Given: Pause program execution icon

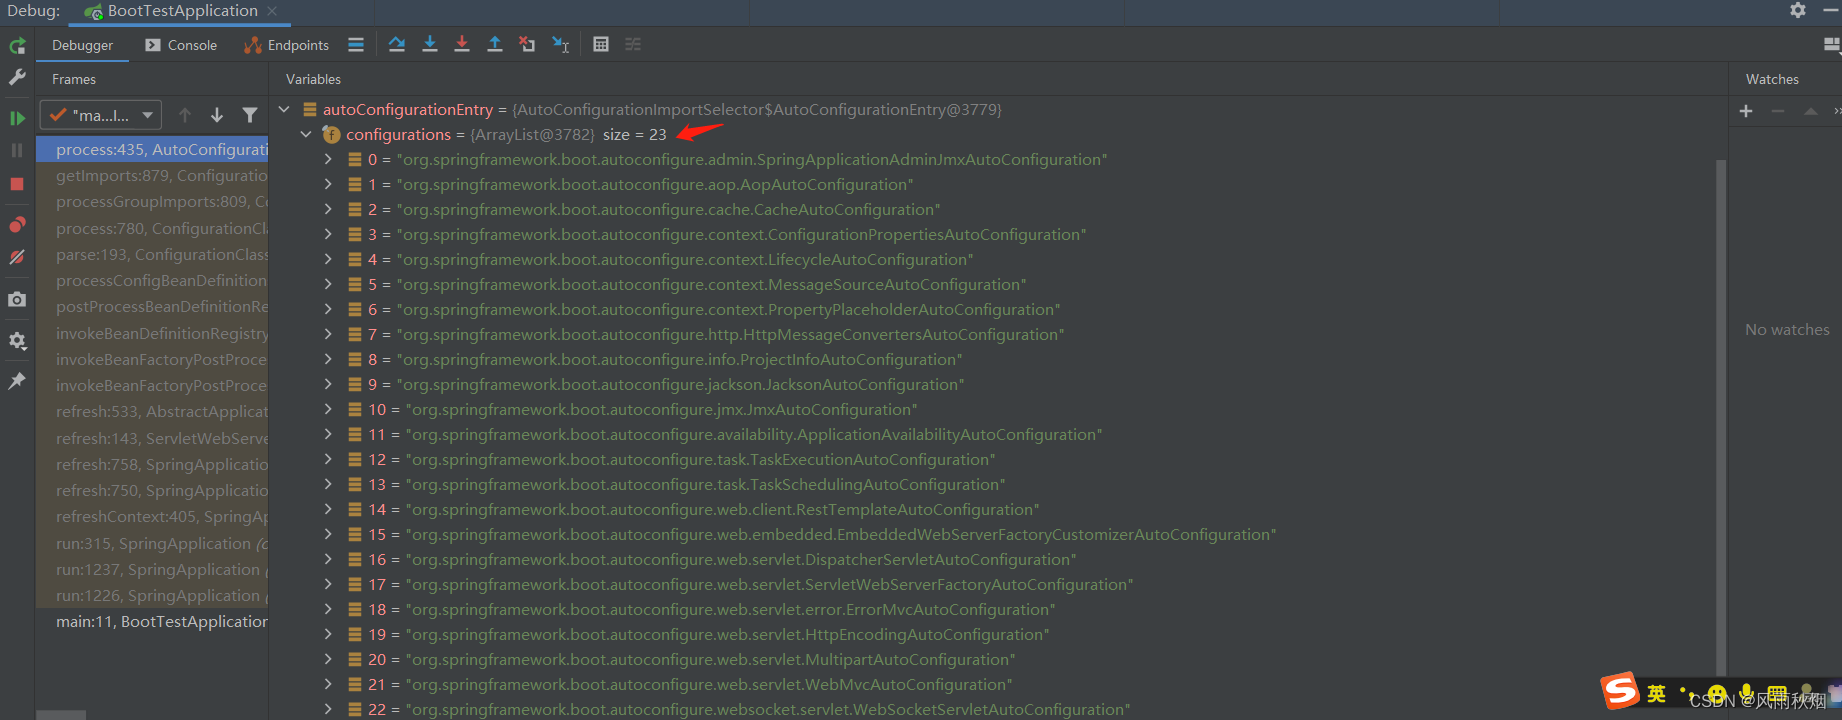Looking at the screenshot, I should (x=17, y=150).
